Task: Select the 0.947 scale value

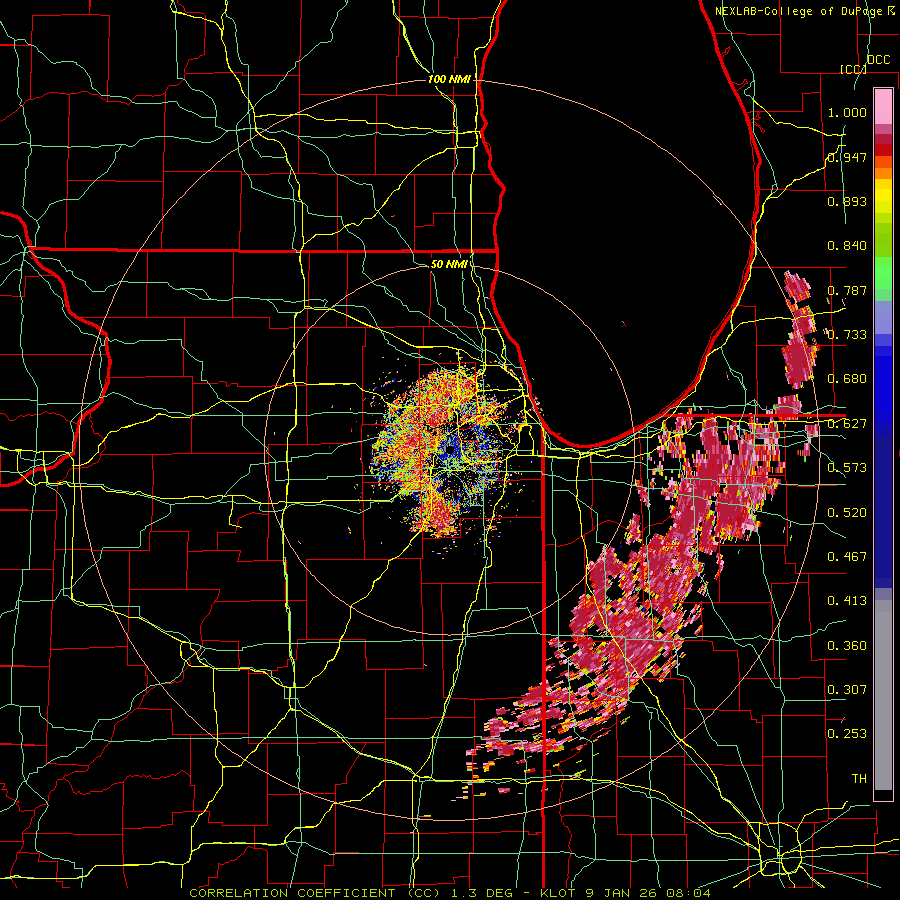Action: tap(847, 157)
